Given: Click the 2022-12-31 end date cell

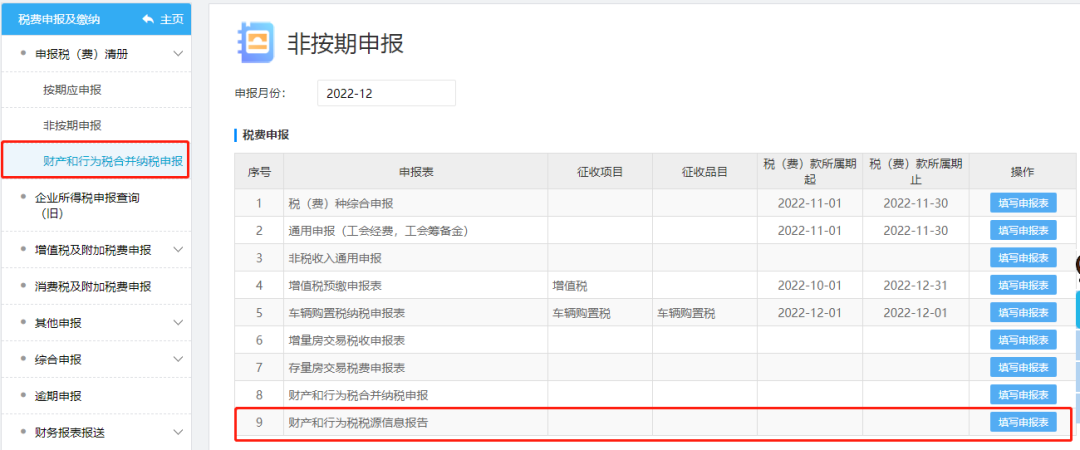Looking at the screenshot, I should coord(915,285).
